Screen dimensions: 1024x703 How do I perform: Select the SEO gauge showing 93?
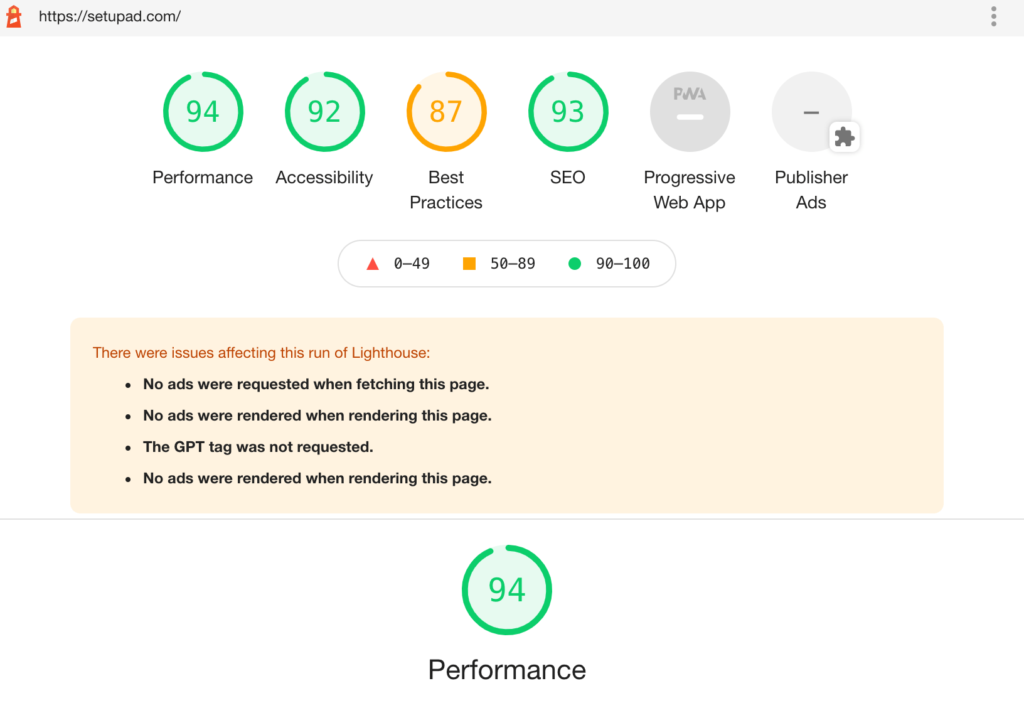tap(568, 111)
